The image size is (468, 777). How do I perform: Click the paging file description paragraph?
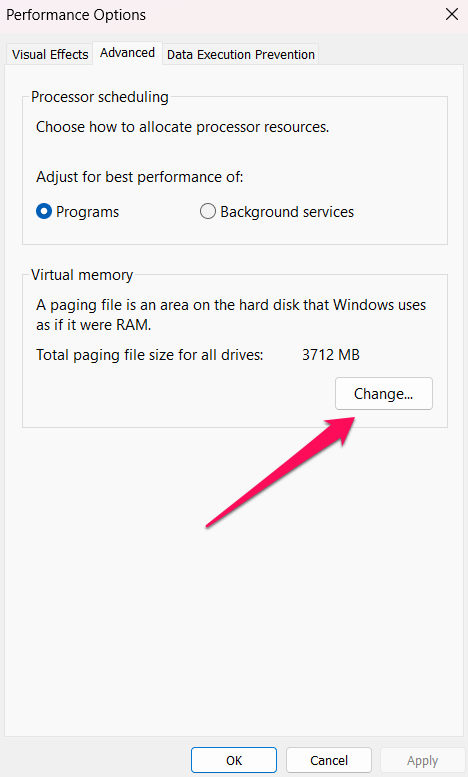pyautogui.click(x=231, y=315)
